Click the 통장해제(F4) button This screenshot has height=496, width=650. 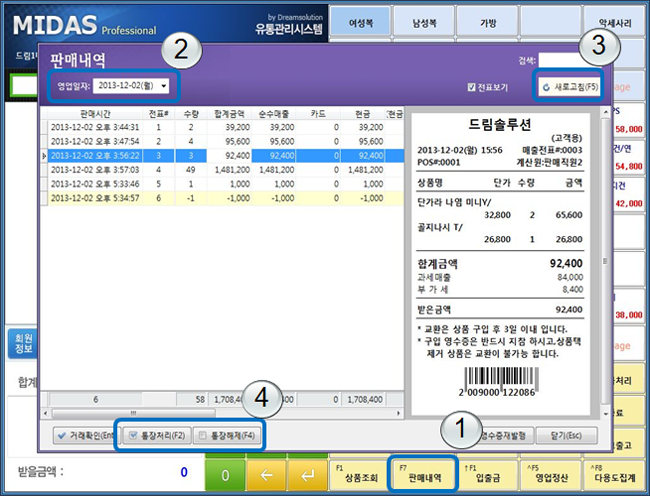point(228,436)
